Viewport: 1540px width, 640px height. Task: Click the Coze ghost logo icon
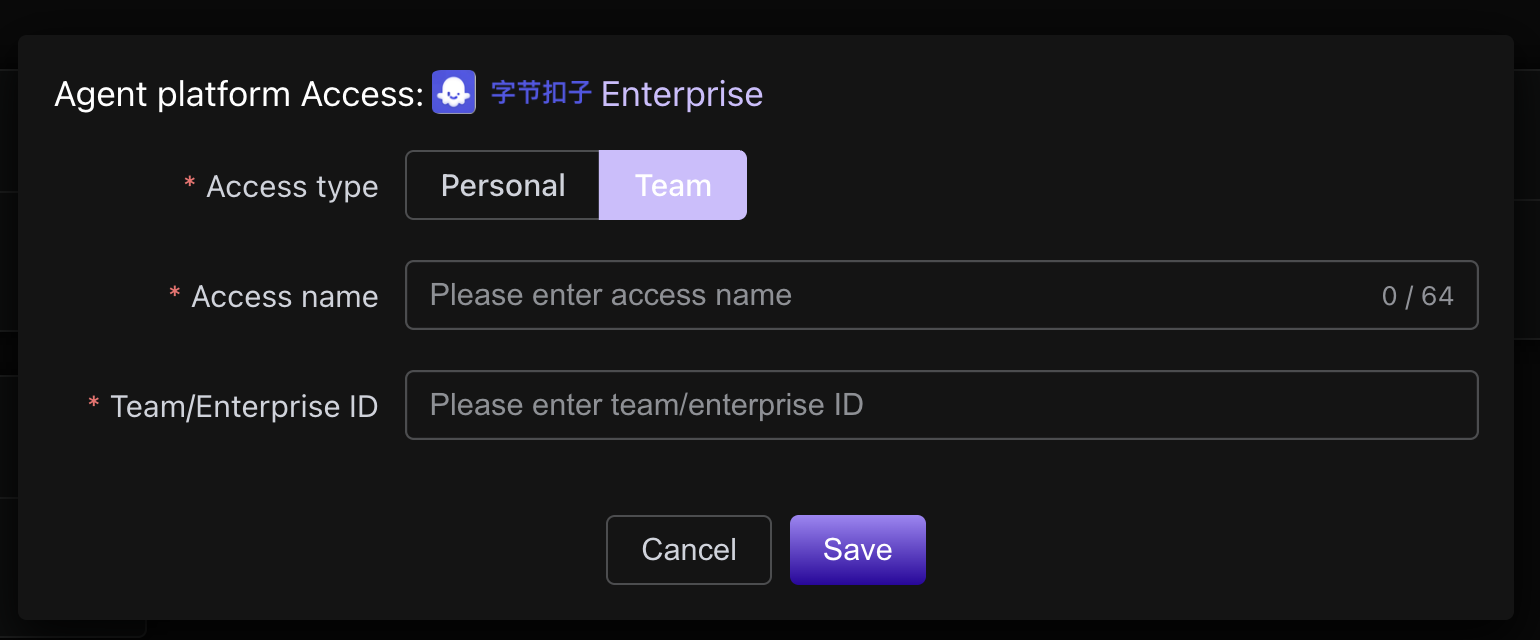(453, 92)
